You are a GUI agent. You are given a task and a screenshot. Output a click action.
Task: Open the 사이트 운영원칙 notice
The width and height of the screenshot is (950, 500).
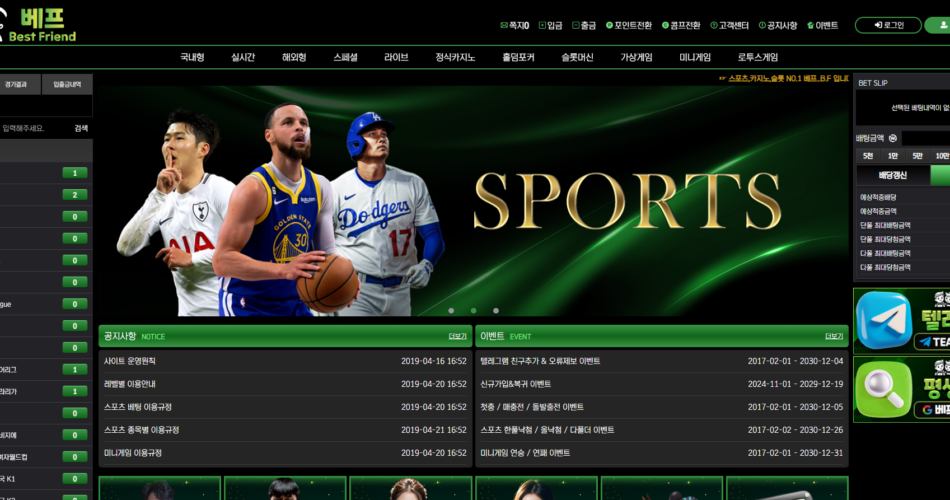click(x=130, y=361)
